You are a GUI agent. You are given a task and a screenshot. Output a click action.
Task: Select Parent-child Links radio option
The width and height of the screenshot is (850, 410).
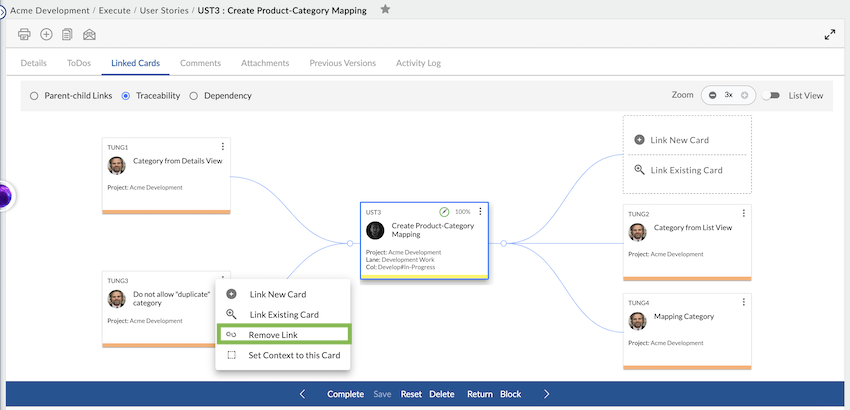(x=34, y=96)
